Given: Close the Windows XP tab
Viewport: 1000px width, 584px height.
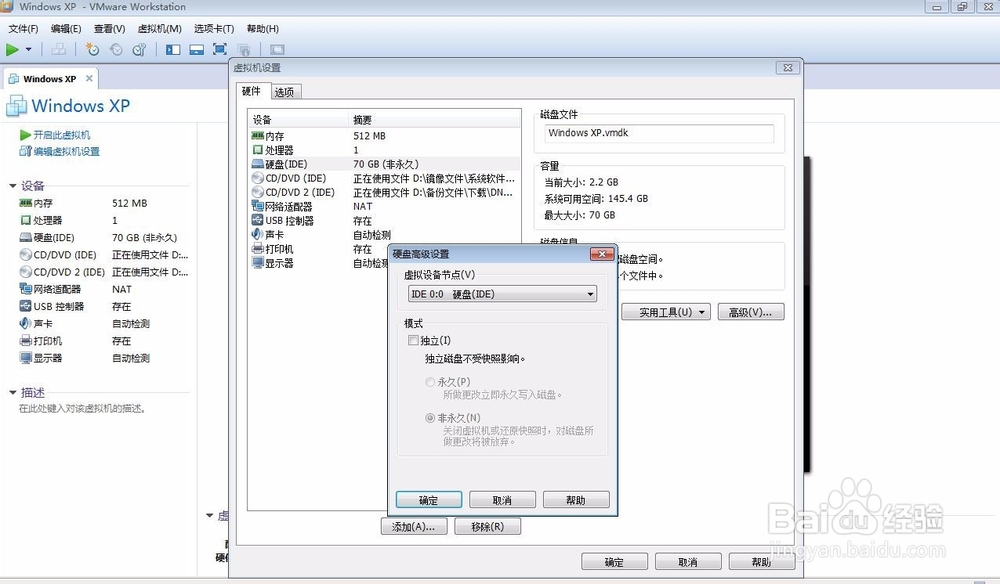Looking at the screenshot, I should [x=89, y=78].
